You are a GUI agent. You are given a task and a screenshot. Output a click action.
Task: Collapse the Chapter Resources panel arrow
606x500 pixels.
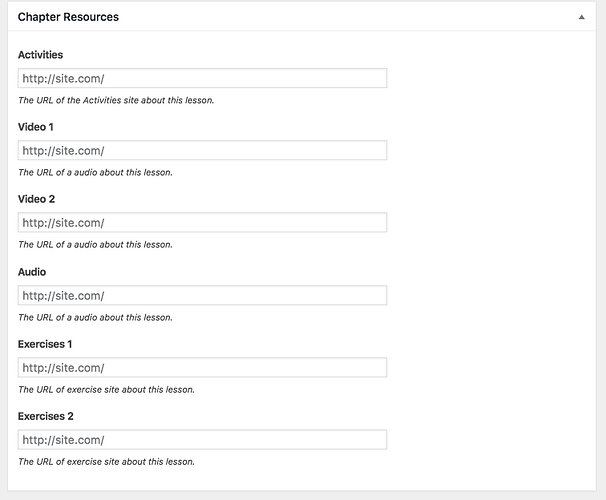pos(581,17)
